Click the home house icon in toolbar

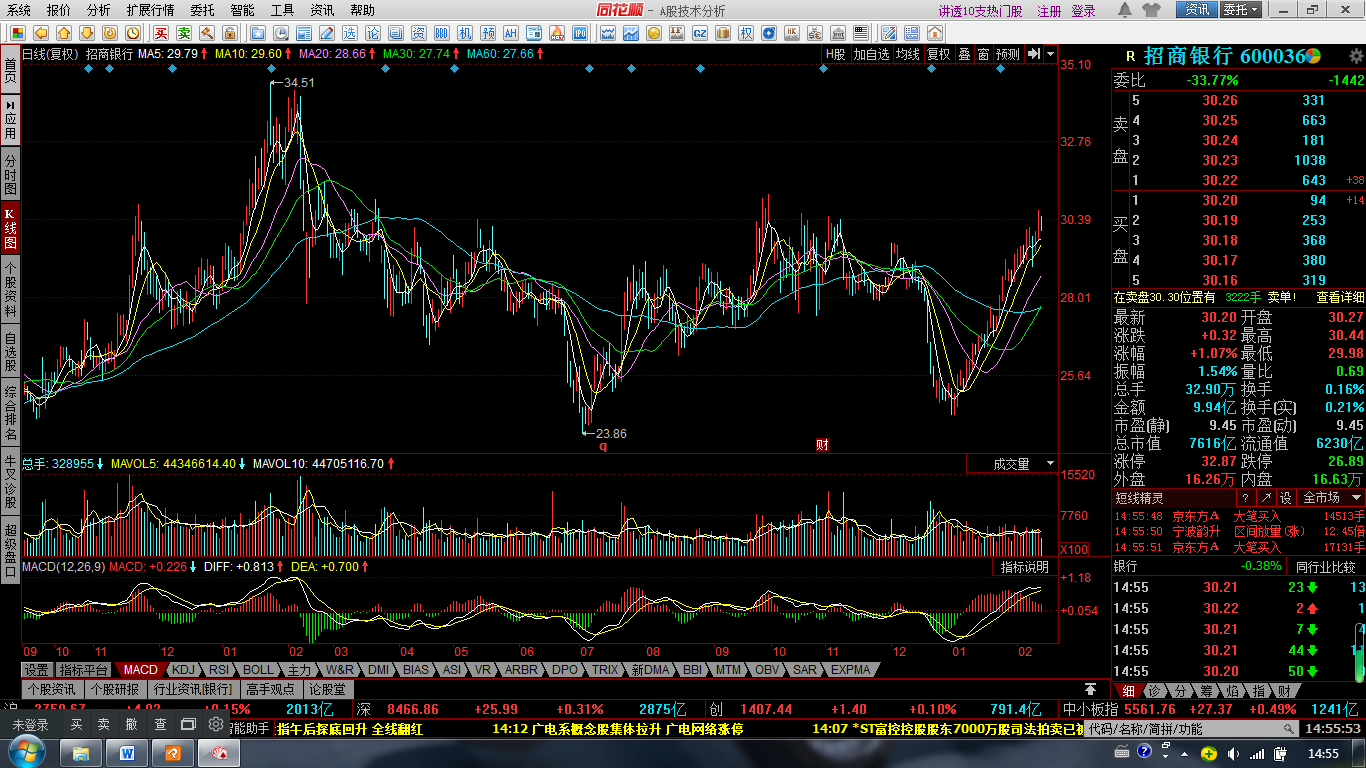click(935, 33)
